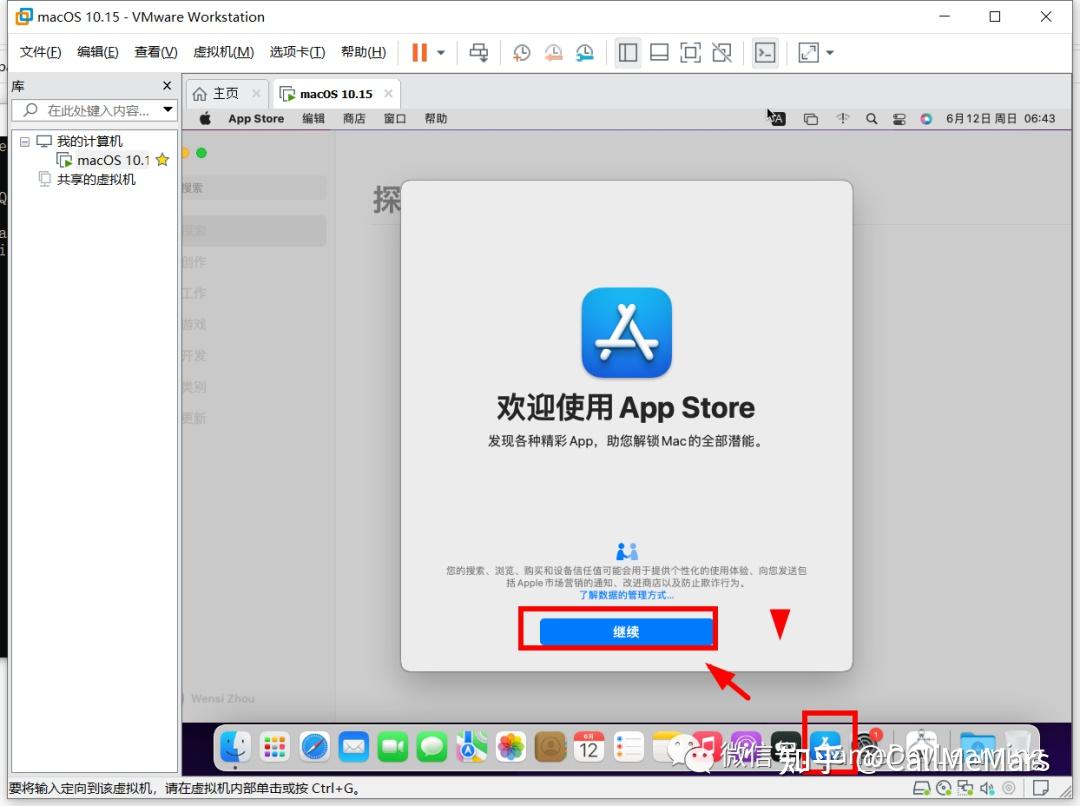Toggle favorite star on macOS 10.15
This screenshot has width=1080, height=806.
pyautogui.click(x=163, y=160)
